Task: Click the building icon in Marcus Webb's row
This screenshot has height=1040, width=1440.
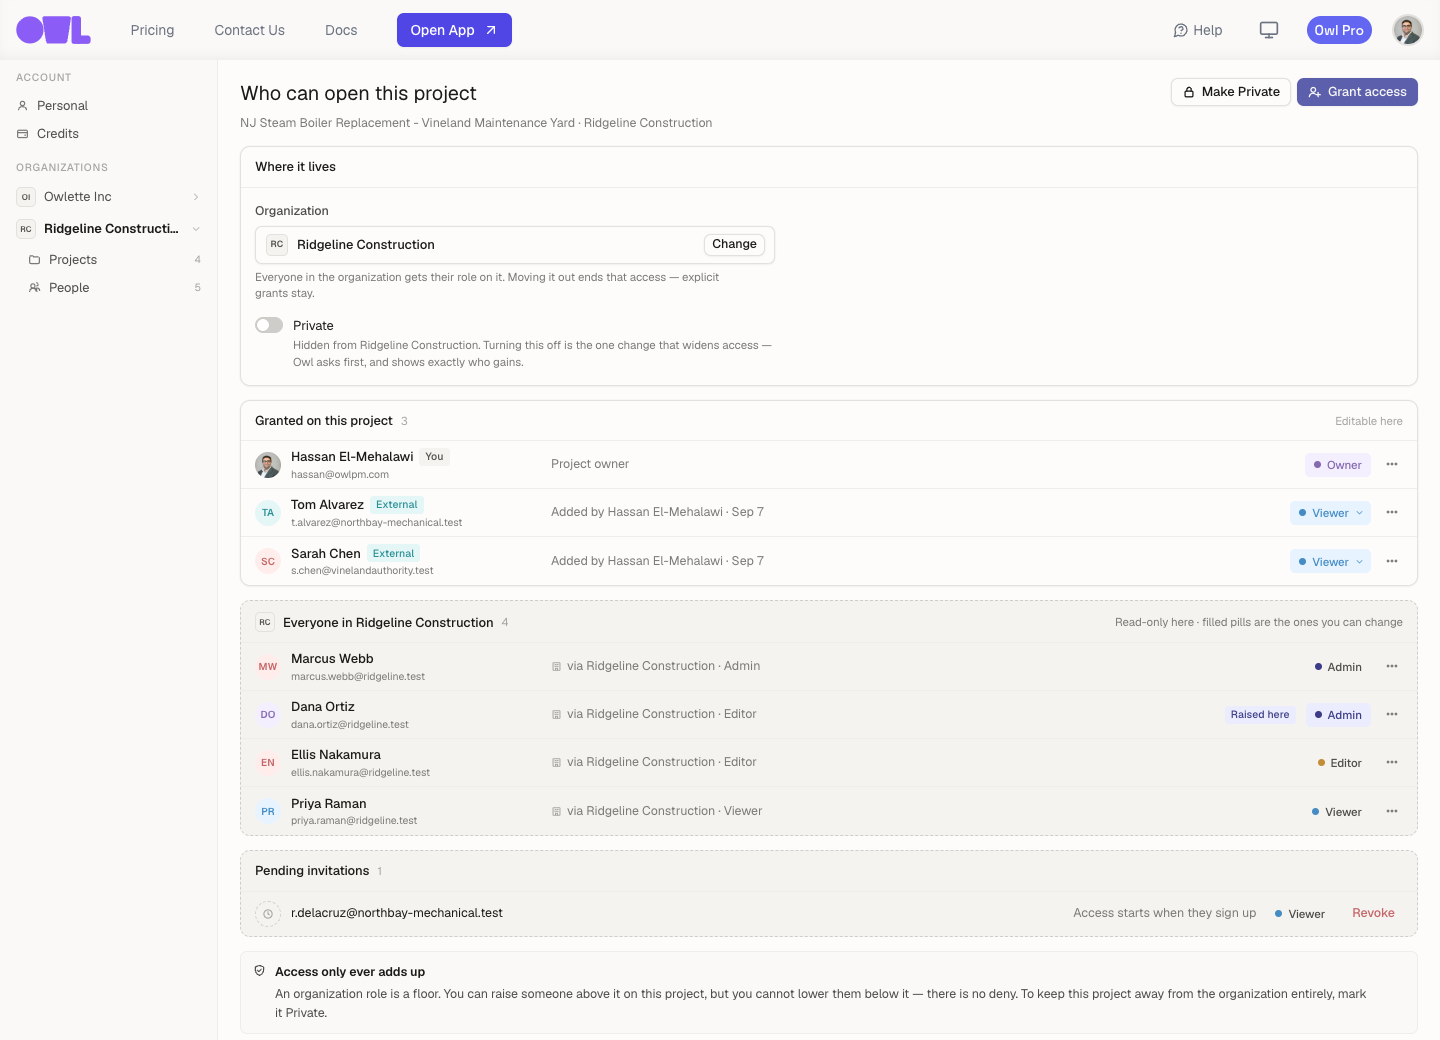Action: tap(556, 666)
